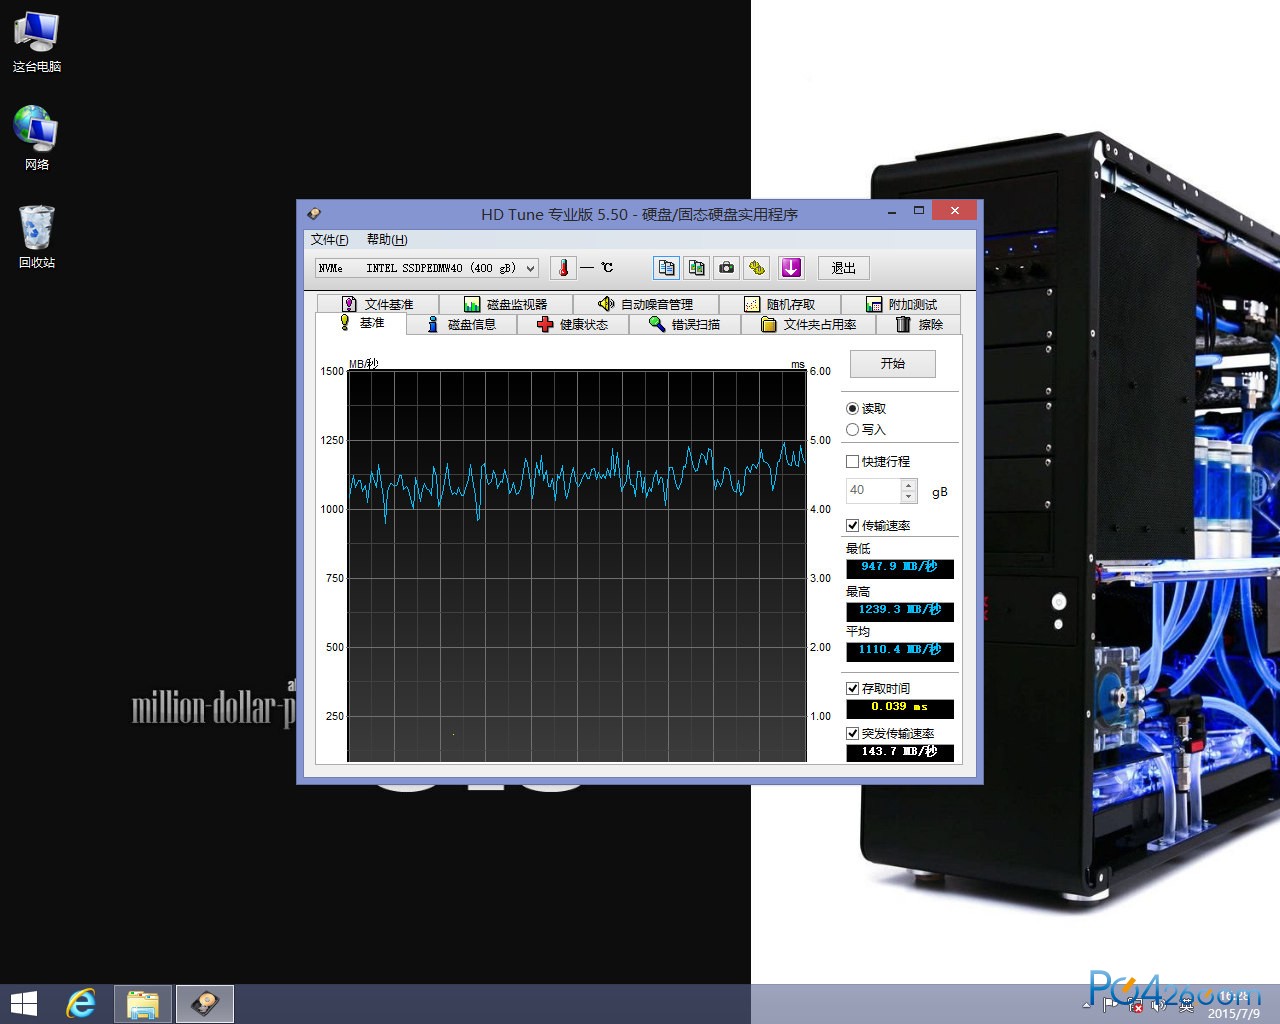Increase short stroke value with up arrow

click(909, 485)
